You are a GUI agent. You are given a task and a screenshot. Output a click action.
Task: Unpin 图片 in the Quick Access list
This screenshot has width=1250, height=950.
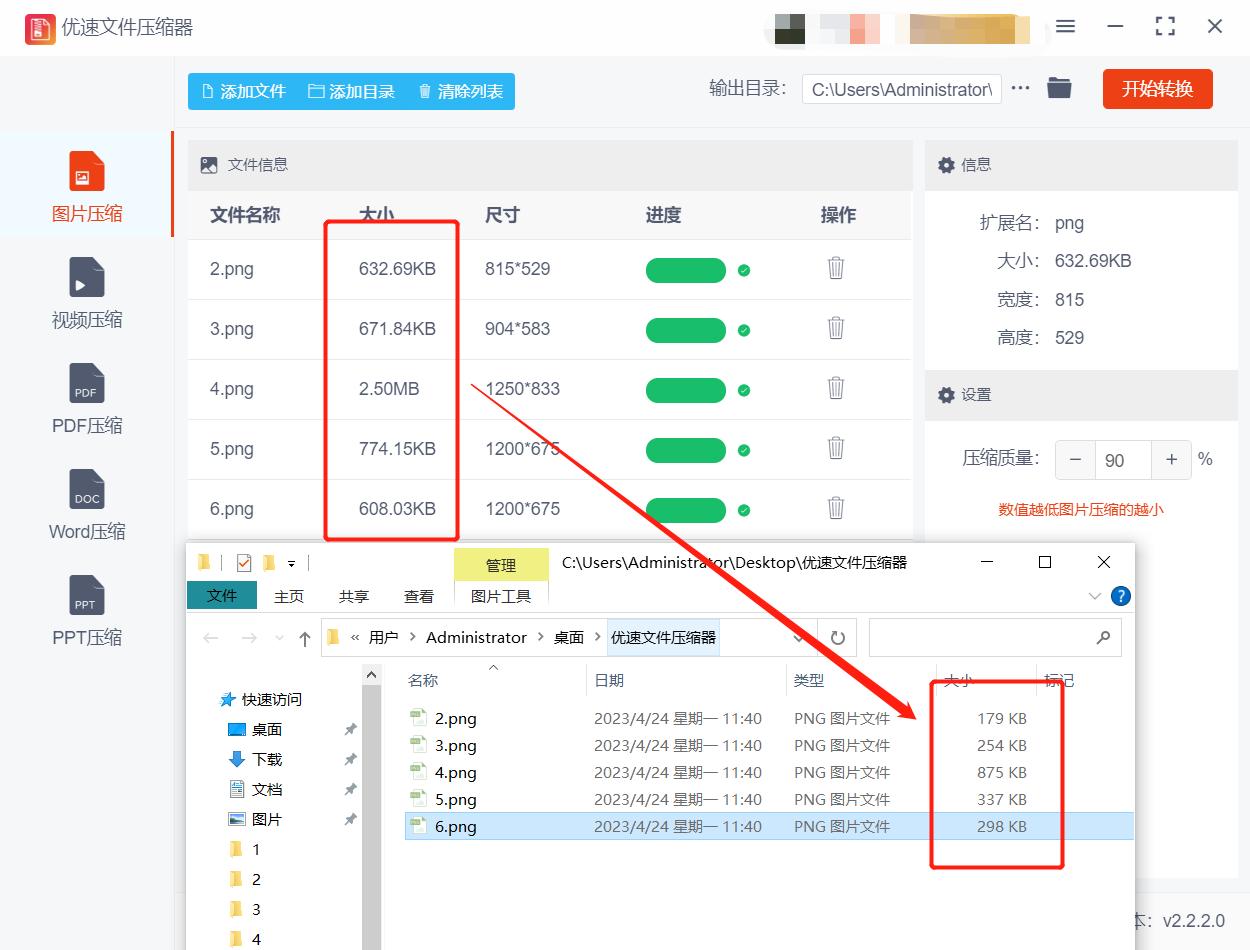(350, 817)
